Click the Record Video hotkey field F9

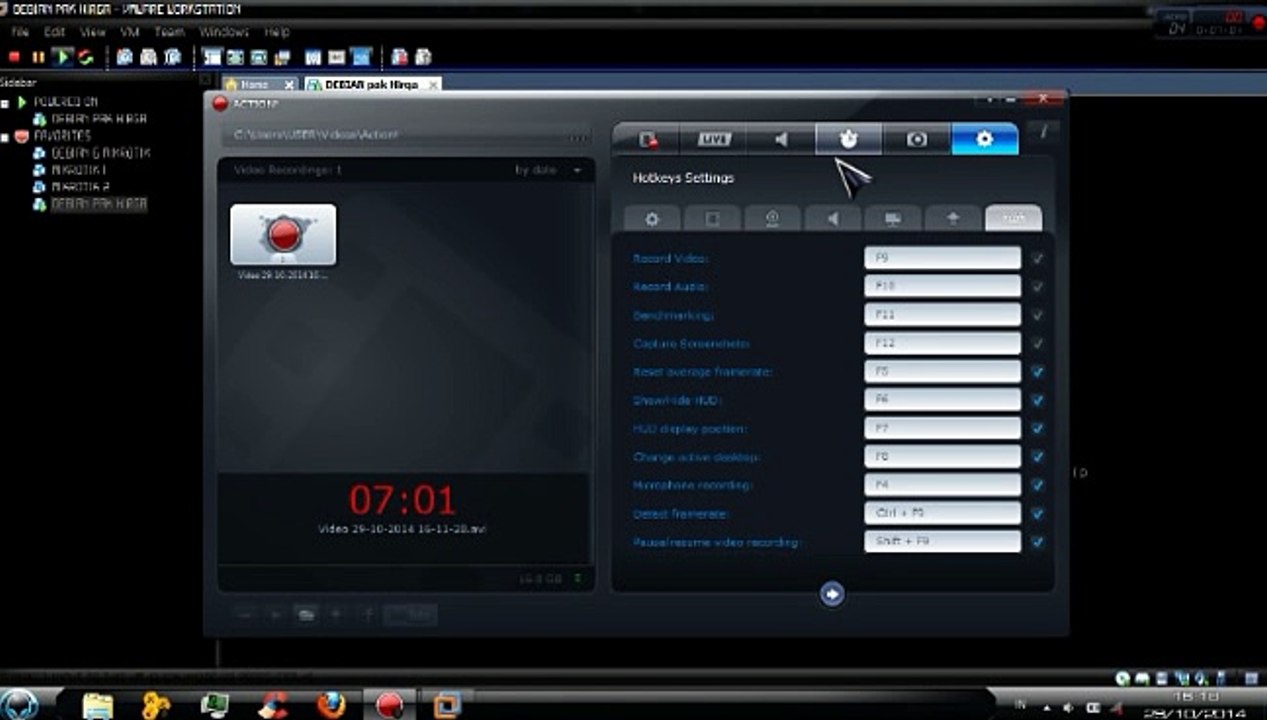(942, 258)
